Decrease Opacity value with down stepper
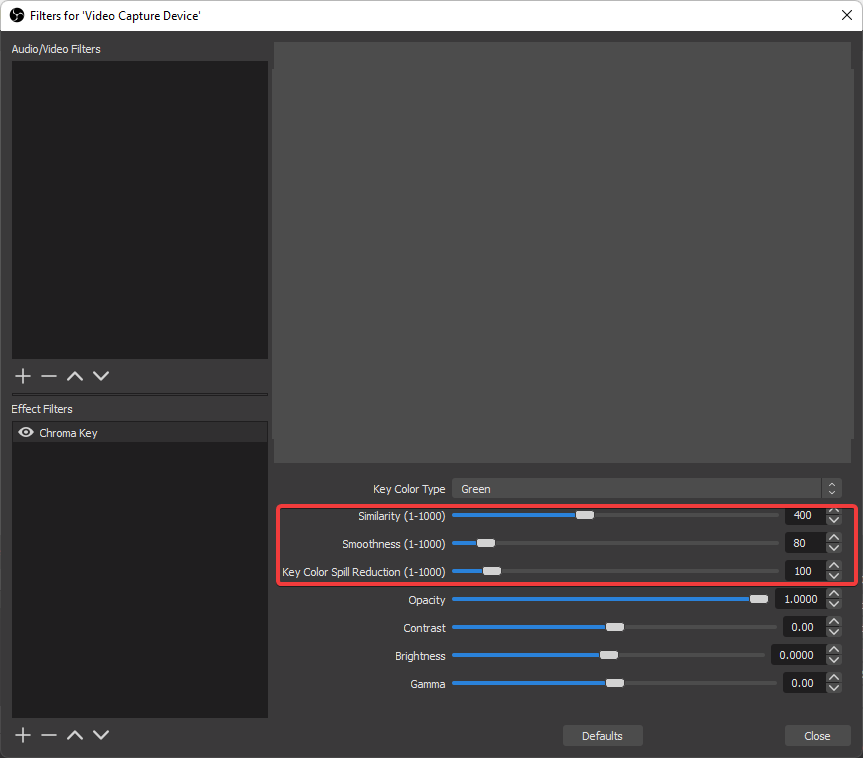863x758 pixels. [834, 604]
